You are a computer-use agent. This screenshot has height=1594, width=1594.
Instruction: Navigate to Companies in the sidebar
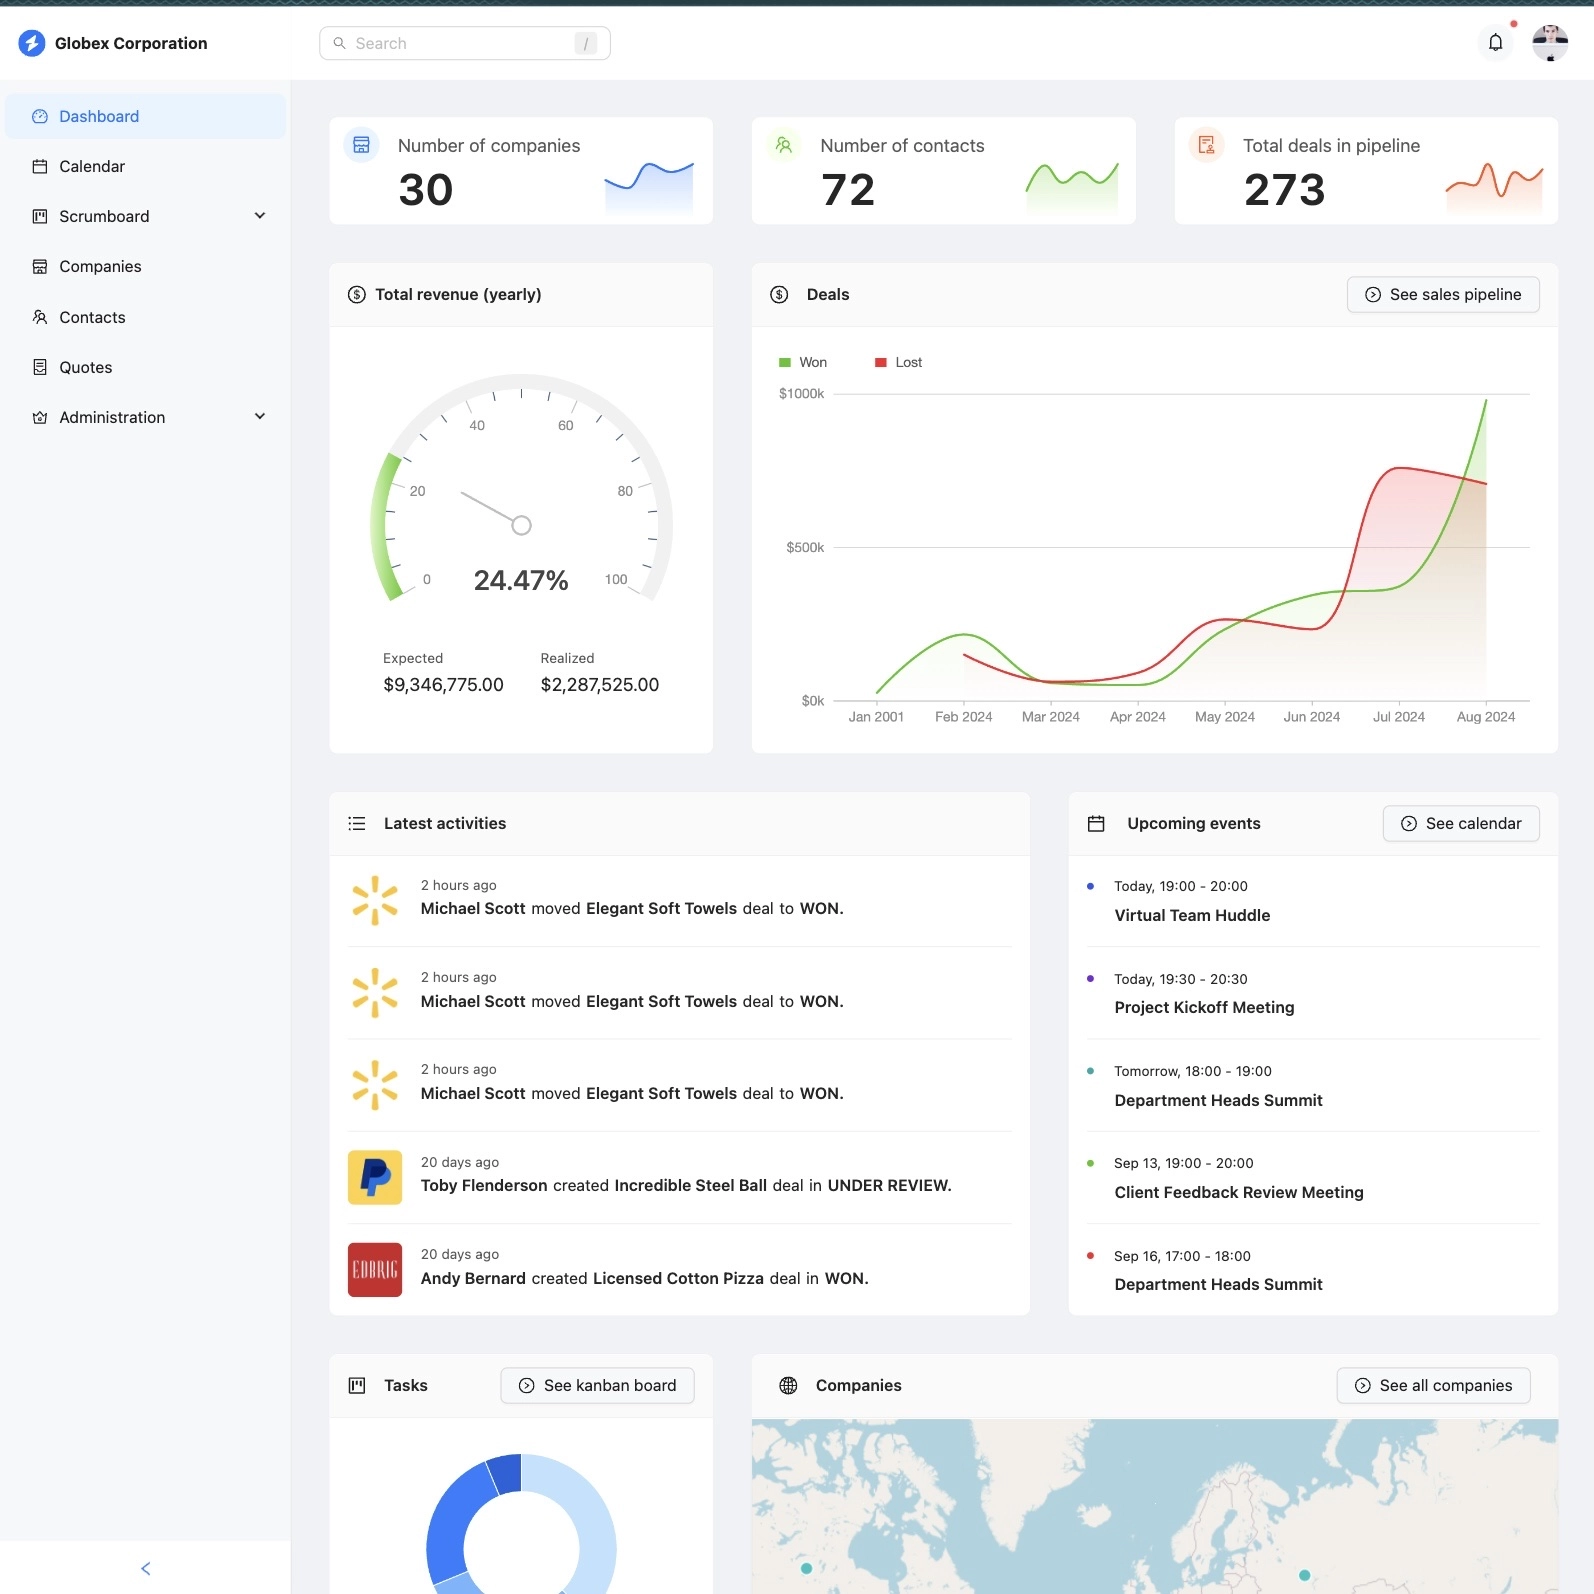click(146, 266)
